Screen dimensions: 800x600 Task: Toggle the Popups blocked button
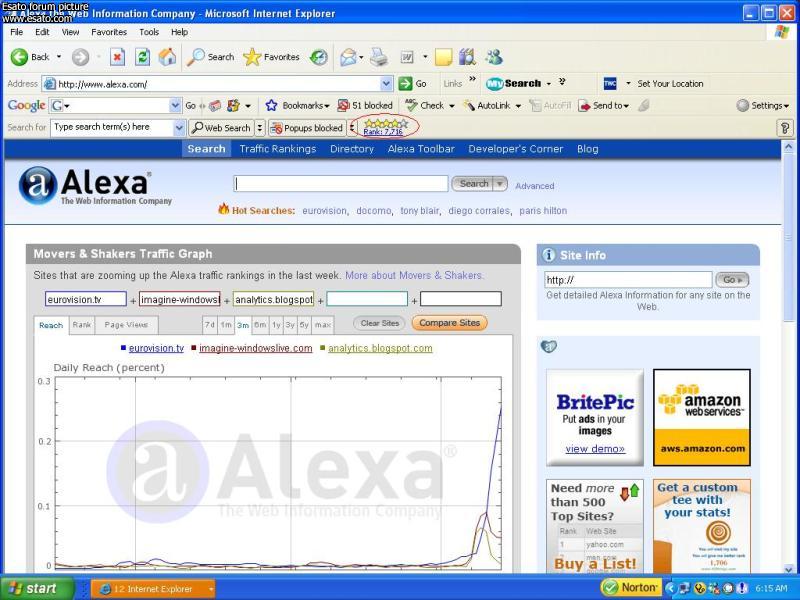tap(307, 128)
